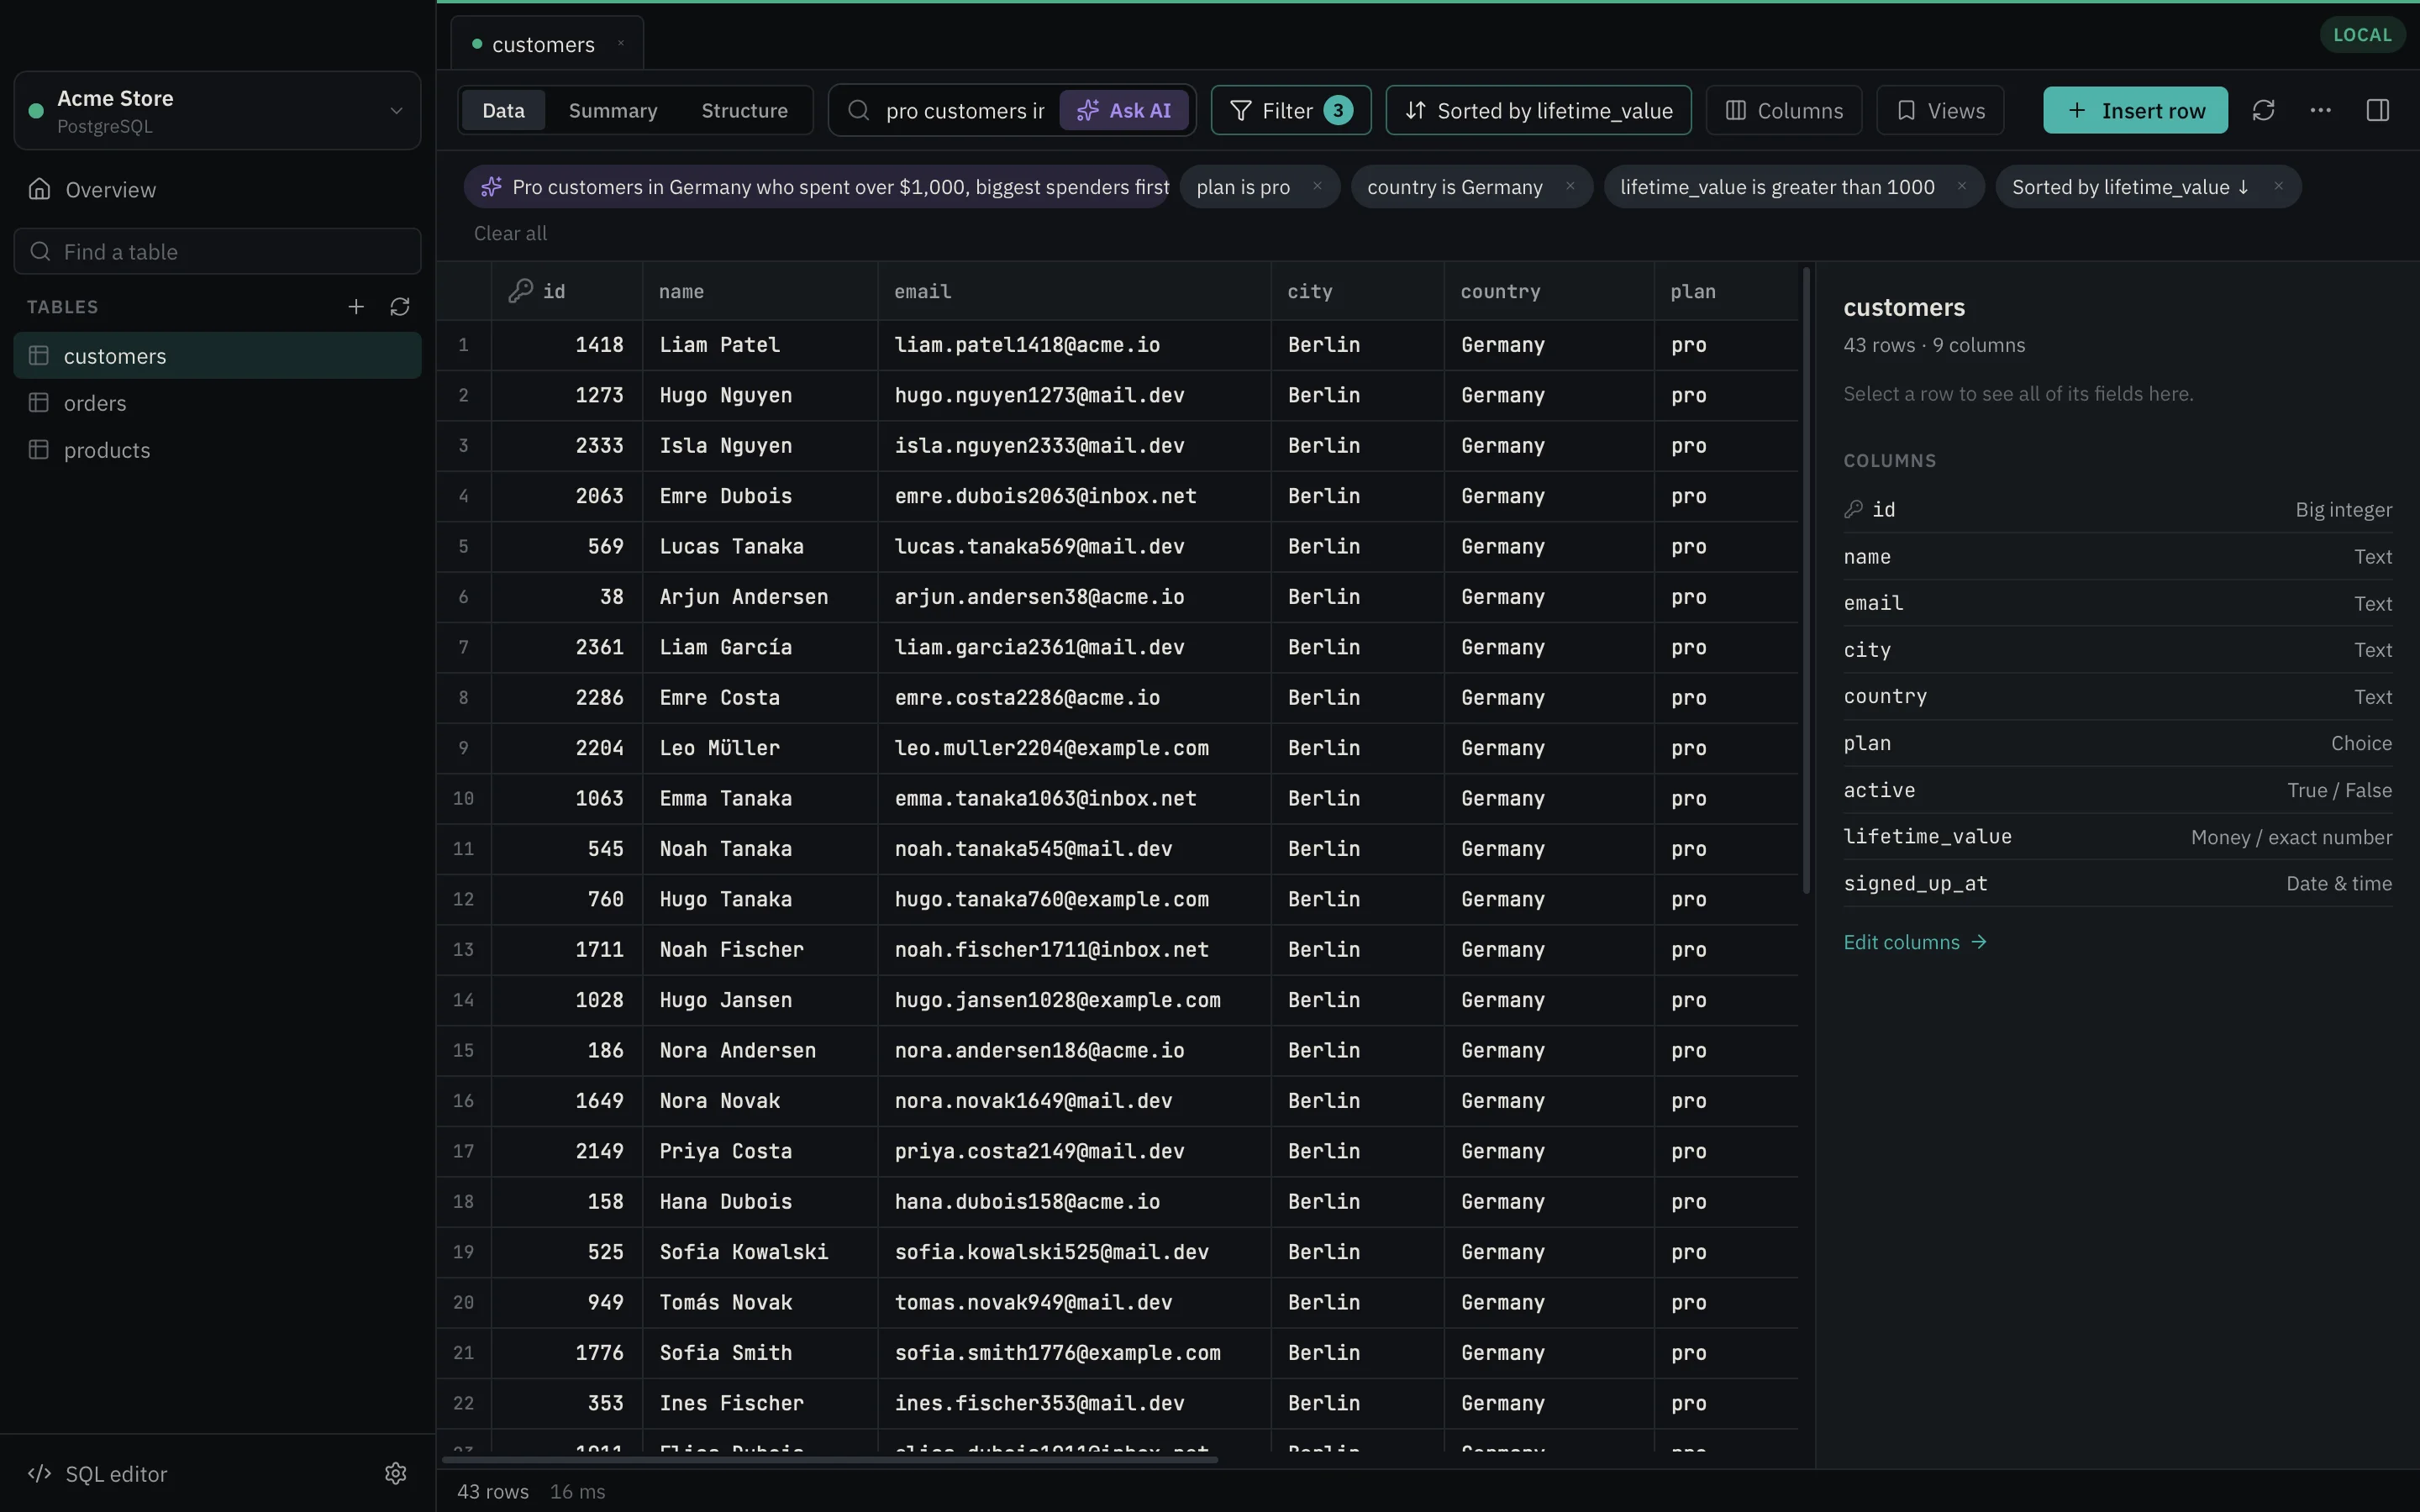Viewport: 2420px width, 1512px height.
Task: Select the row for Liam Patel
Action: click(x=1117, y=345)
